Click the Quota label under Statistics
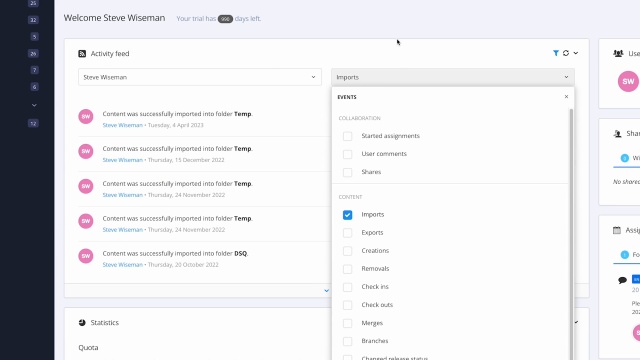Viewport: 640px width, 360px height. (88, 348)
